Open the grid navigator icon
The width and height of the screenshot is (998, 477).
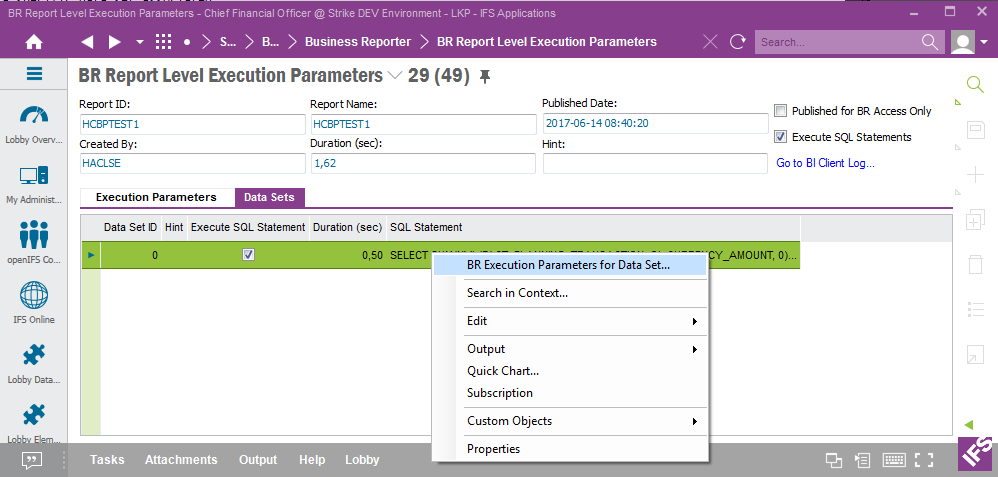point(164,42)
